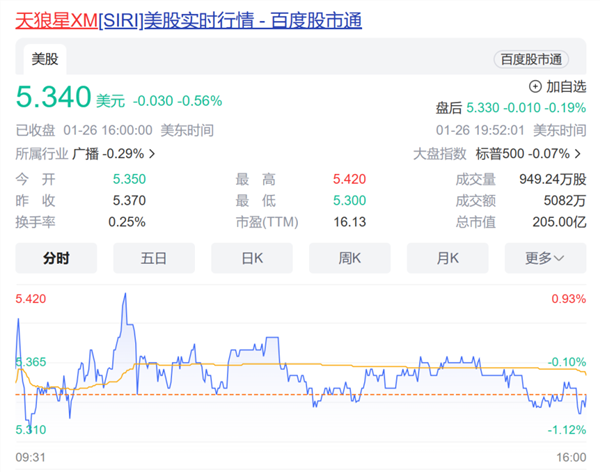Screen dimensions: 600x472
Task: Click the 总市值 205.00亿 value
Action: click(x=560, y=222)
